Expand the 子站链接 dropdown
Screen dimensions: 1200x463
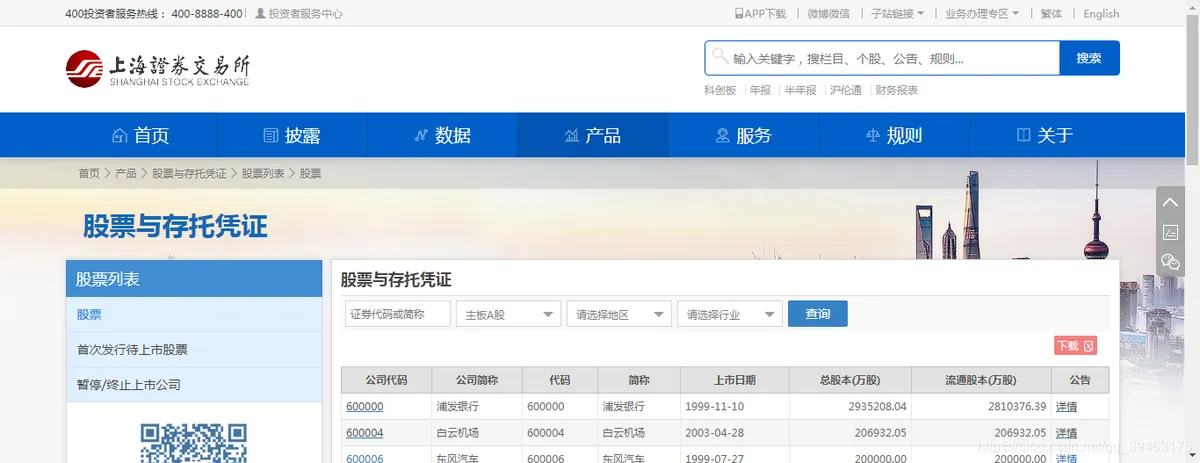(897, 14)
